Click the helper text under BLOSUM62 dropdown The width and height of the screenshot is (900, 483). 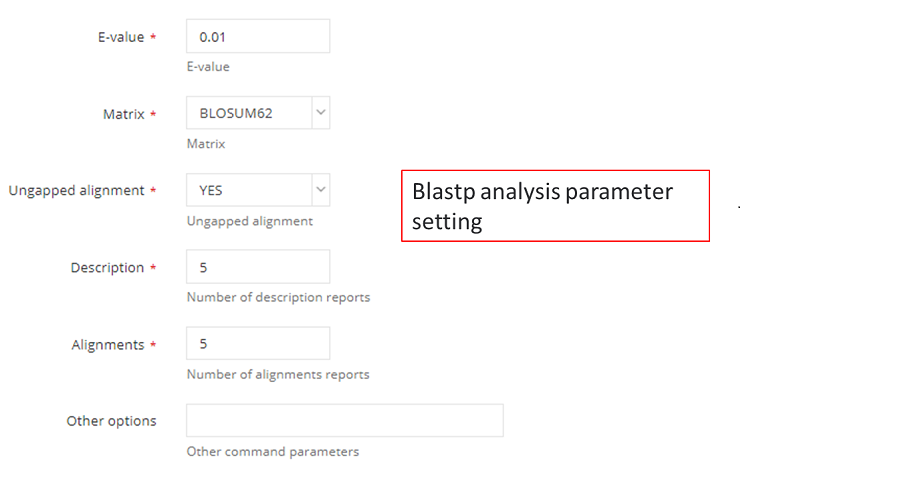point(206,144)
